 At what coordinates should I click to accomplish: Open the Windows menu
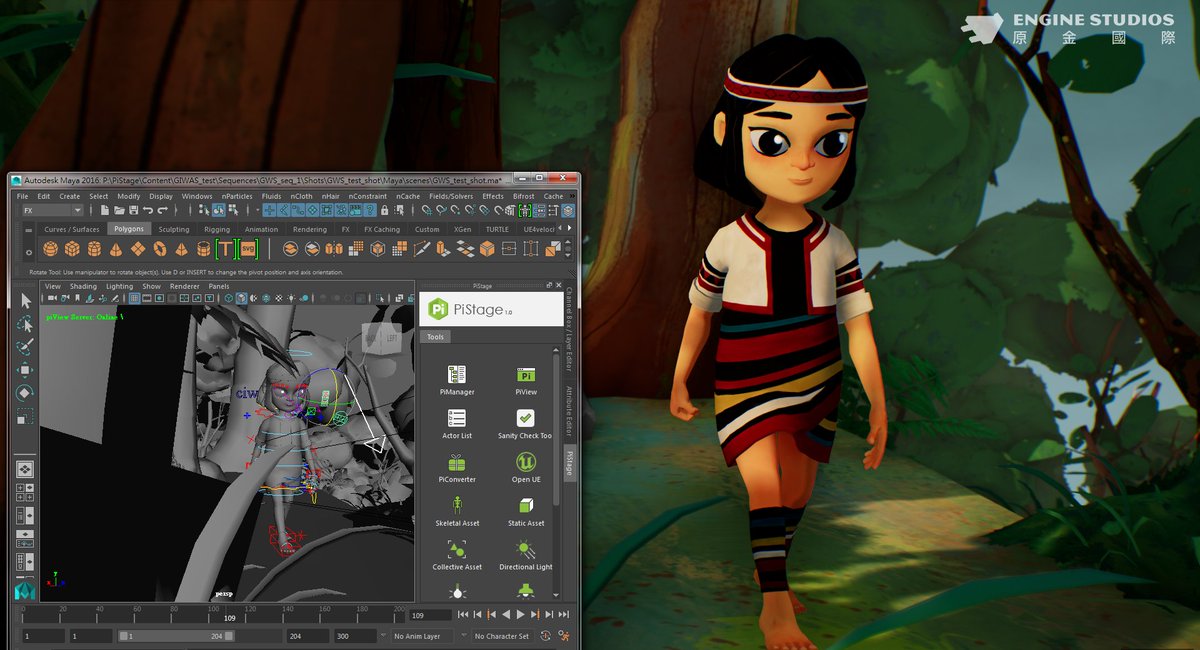pyautogui.click(x=197, y=196)
